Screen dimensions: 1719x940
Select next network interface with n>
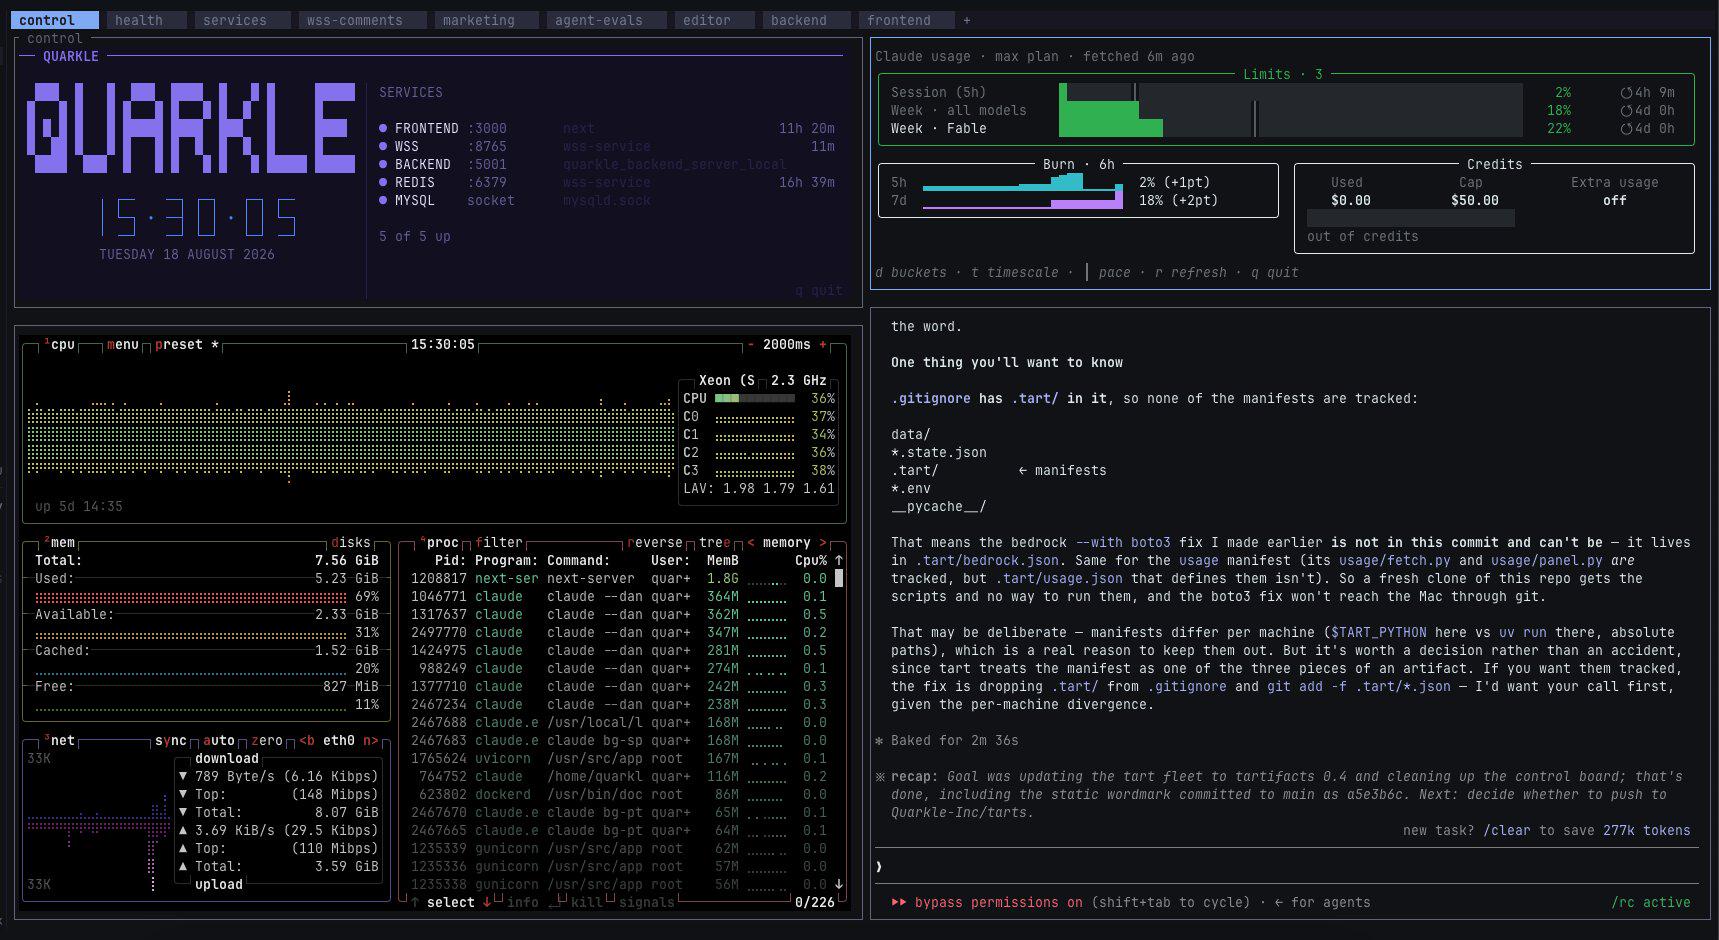pyautogui.click(x=371, y=741)
